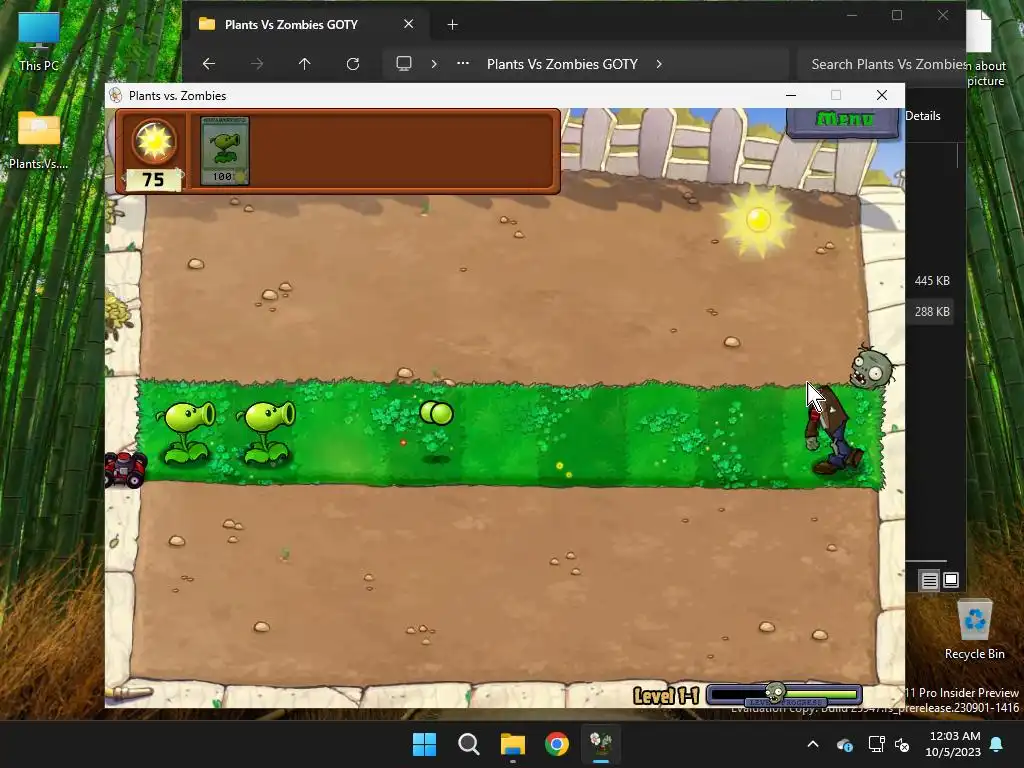Open This PC desktop icon
Viewport: 1024px width, 768px height.
(39, 42)
